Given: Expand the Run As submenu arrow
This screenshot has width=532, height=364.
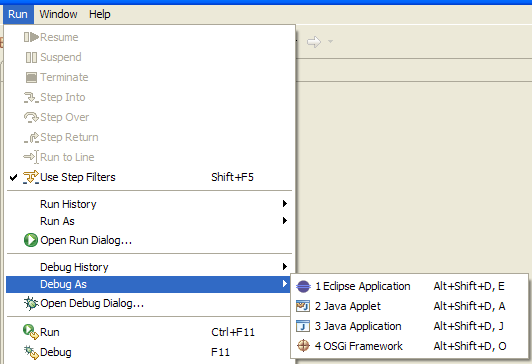Looking at the screenshot, I should pos(285,221).
